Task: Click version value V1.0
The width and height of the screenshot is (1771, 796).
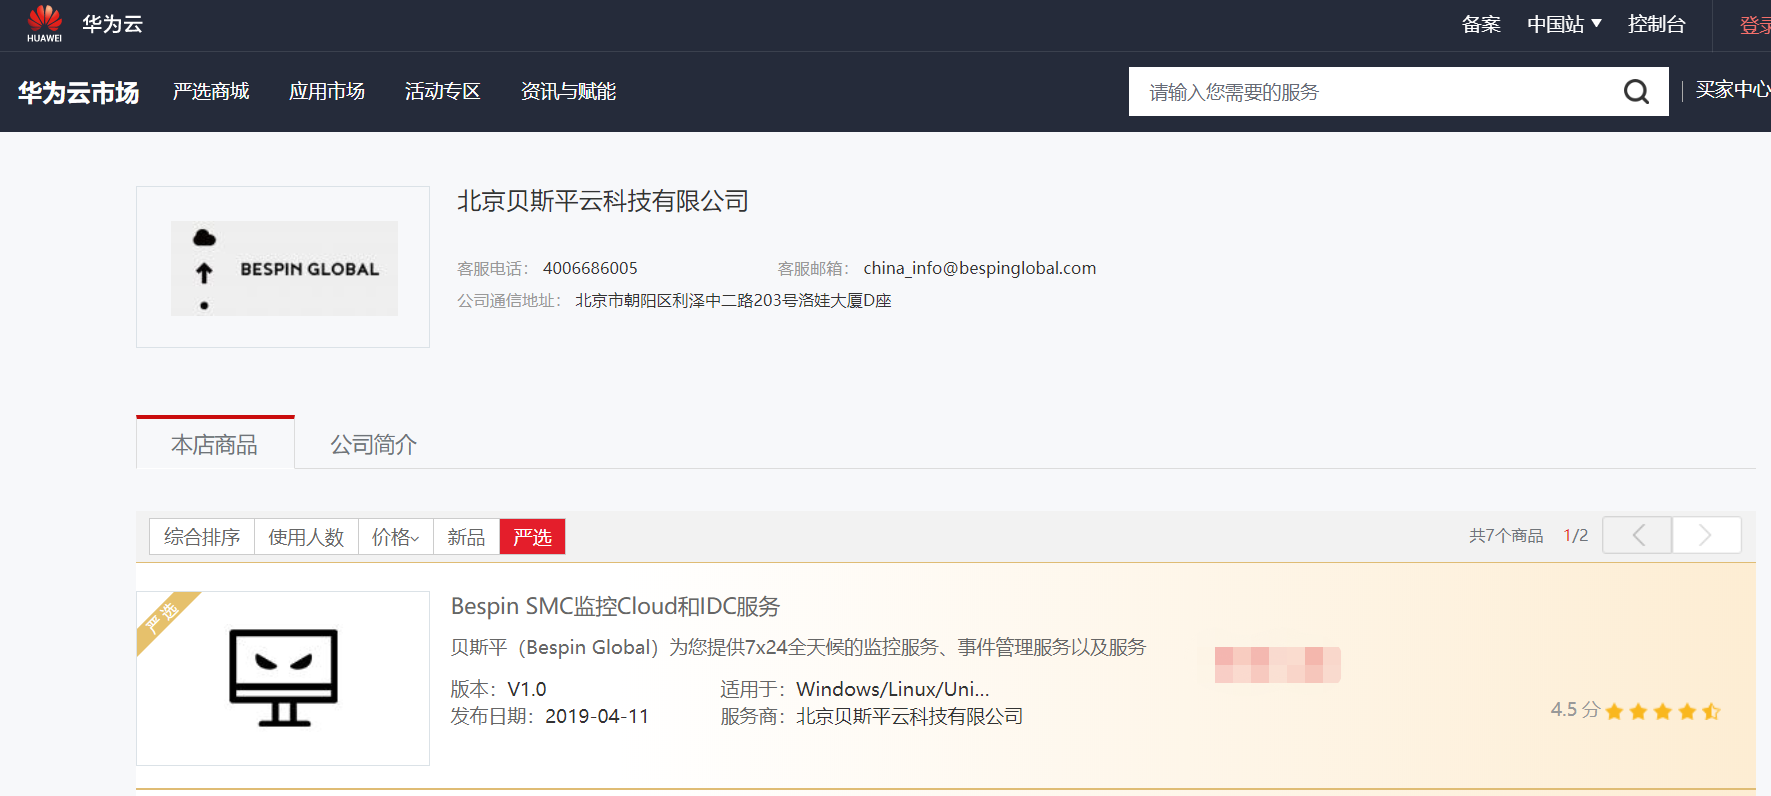Action: coord(527,689)
